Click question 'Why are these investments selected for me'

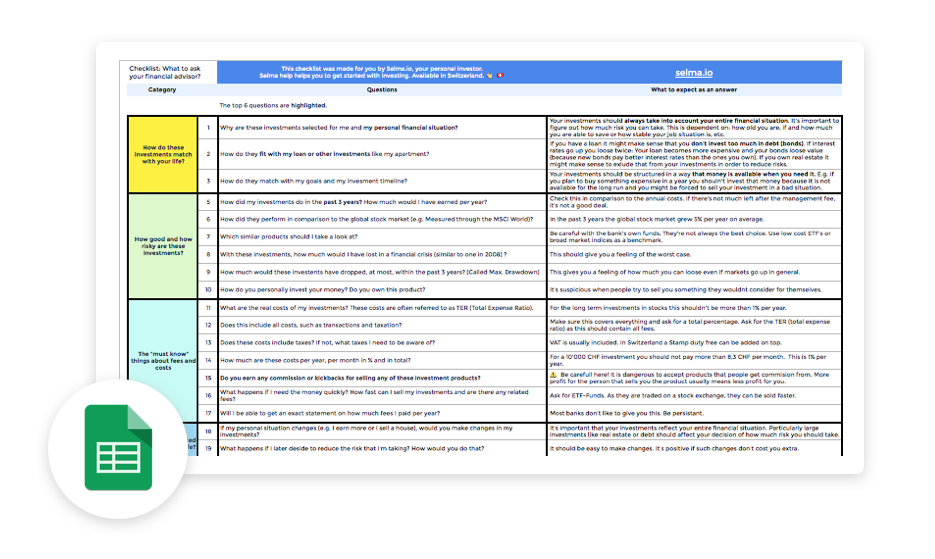pos(382,128)
